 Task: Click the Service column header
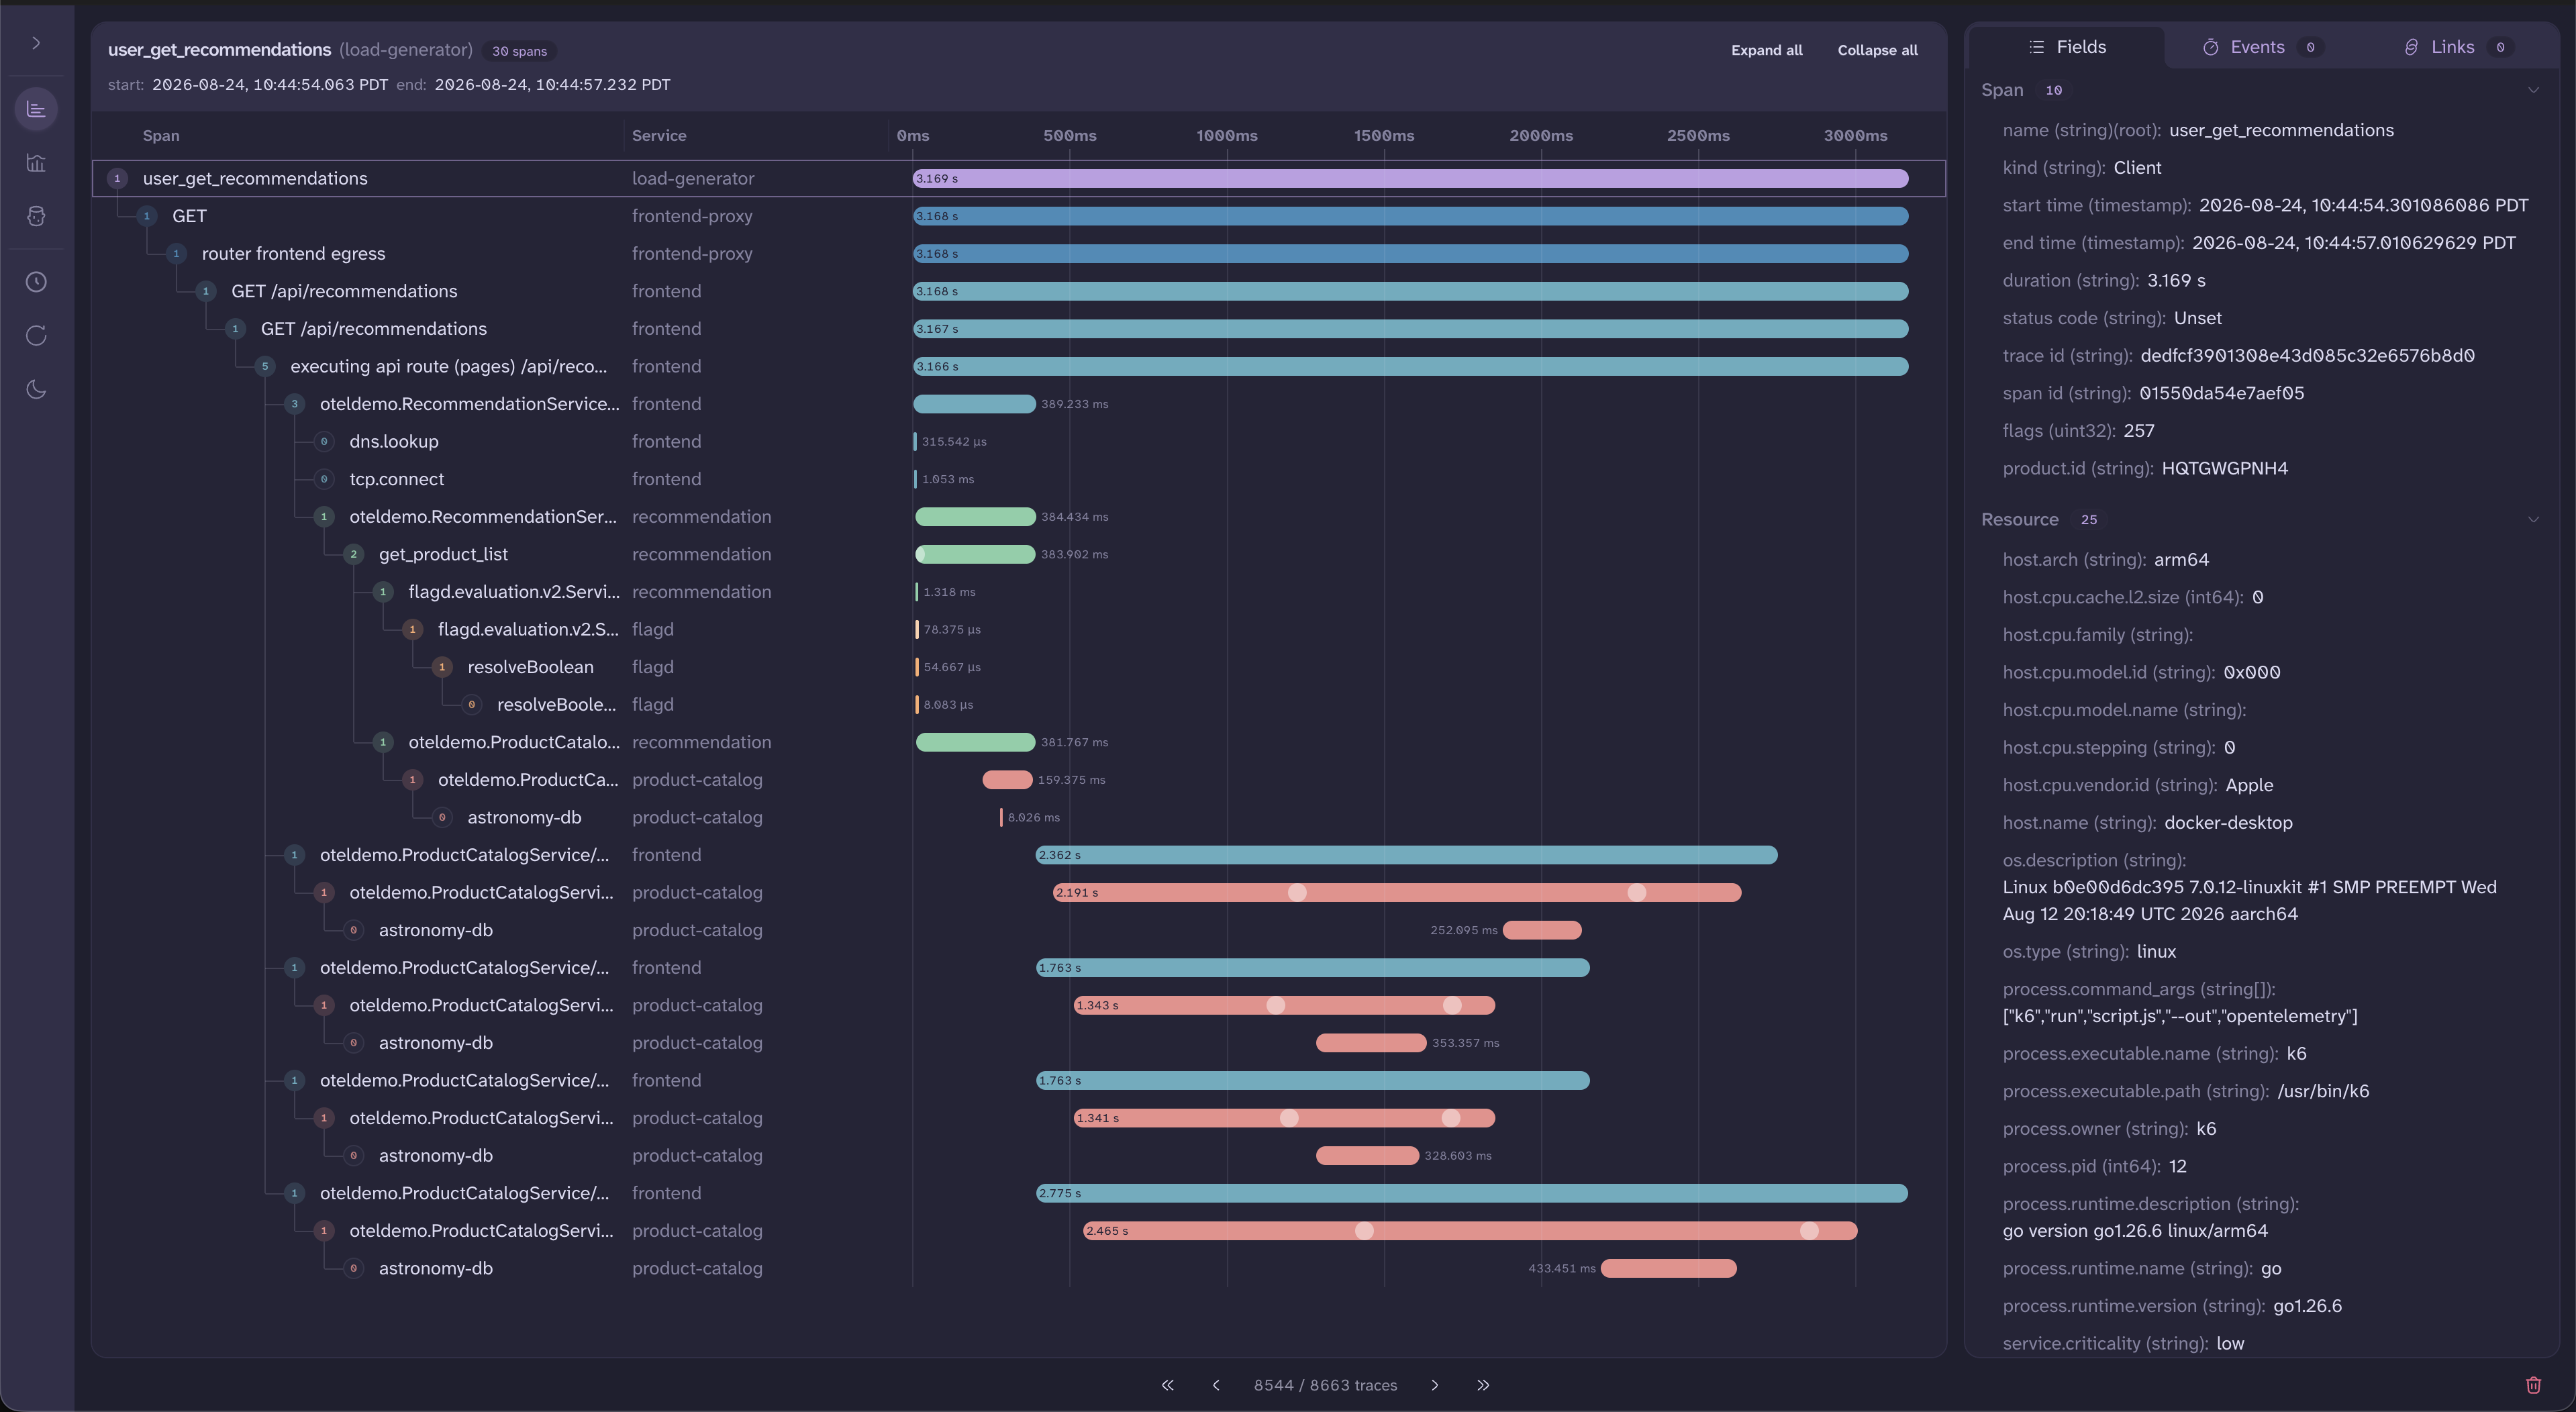click(659, 136)
